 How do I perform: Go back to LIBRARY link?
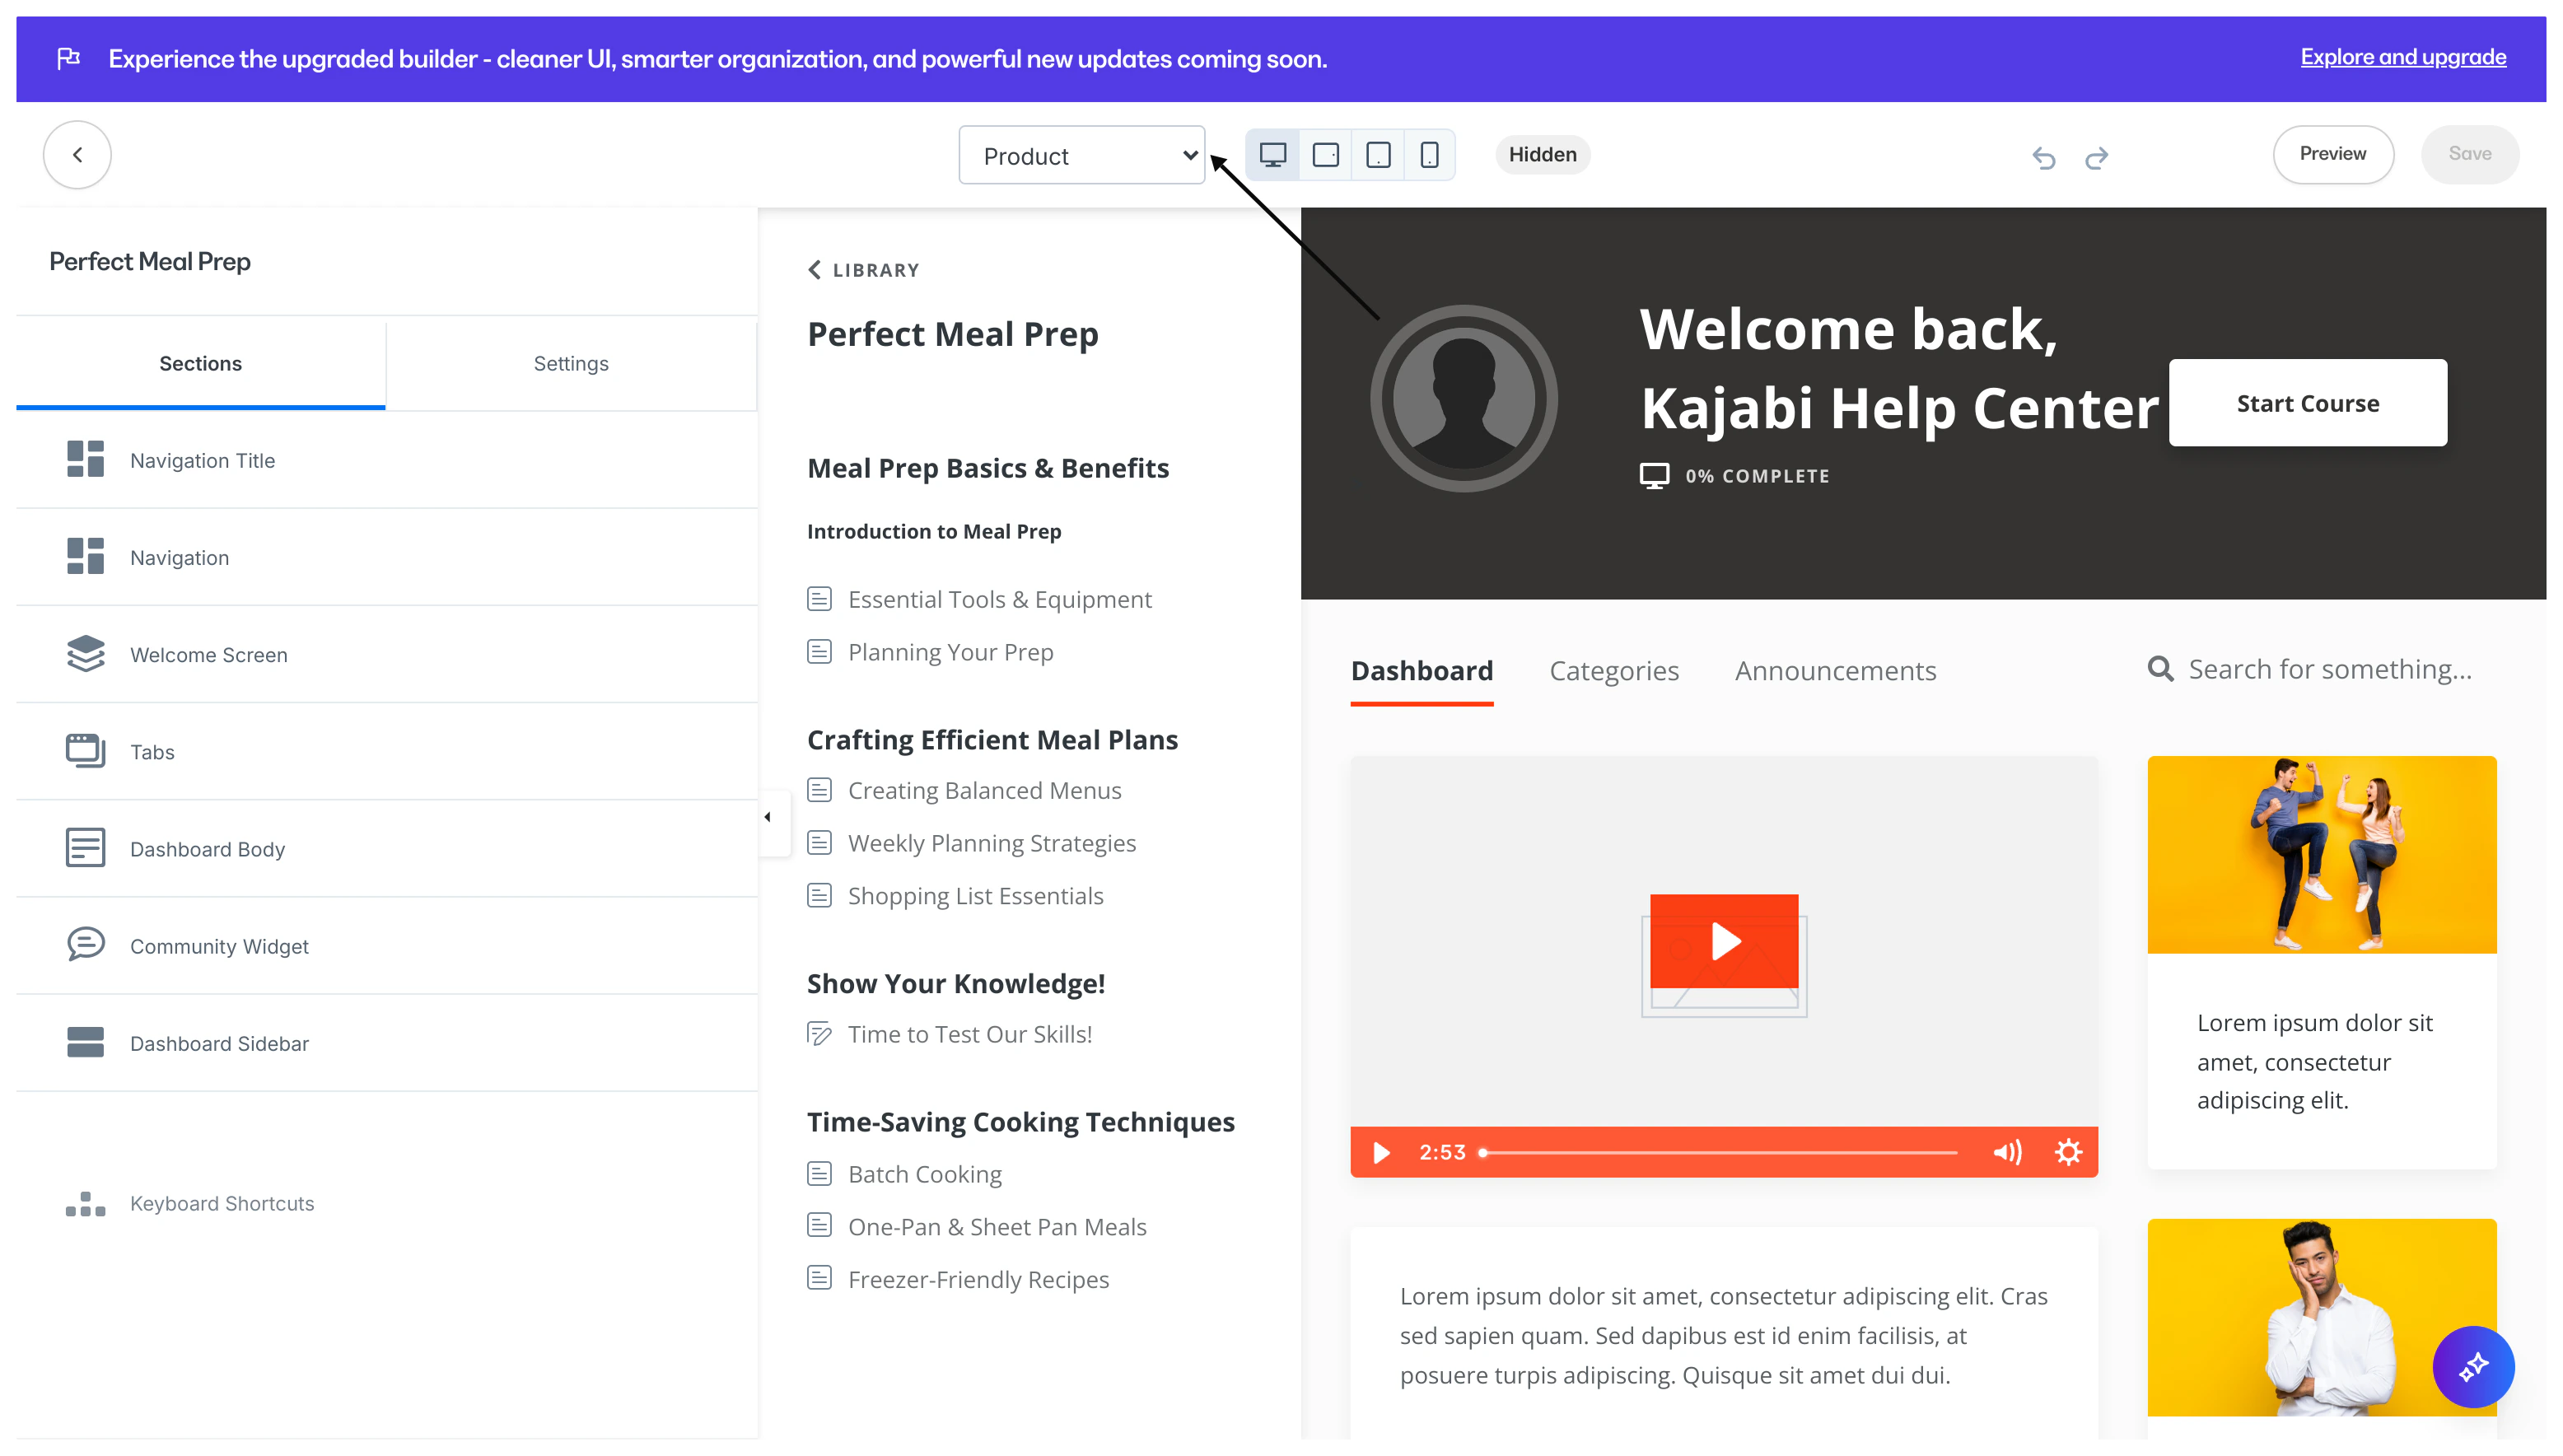[x=863, y=270]
